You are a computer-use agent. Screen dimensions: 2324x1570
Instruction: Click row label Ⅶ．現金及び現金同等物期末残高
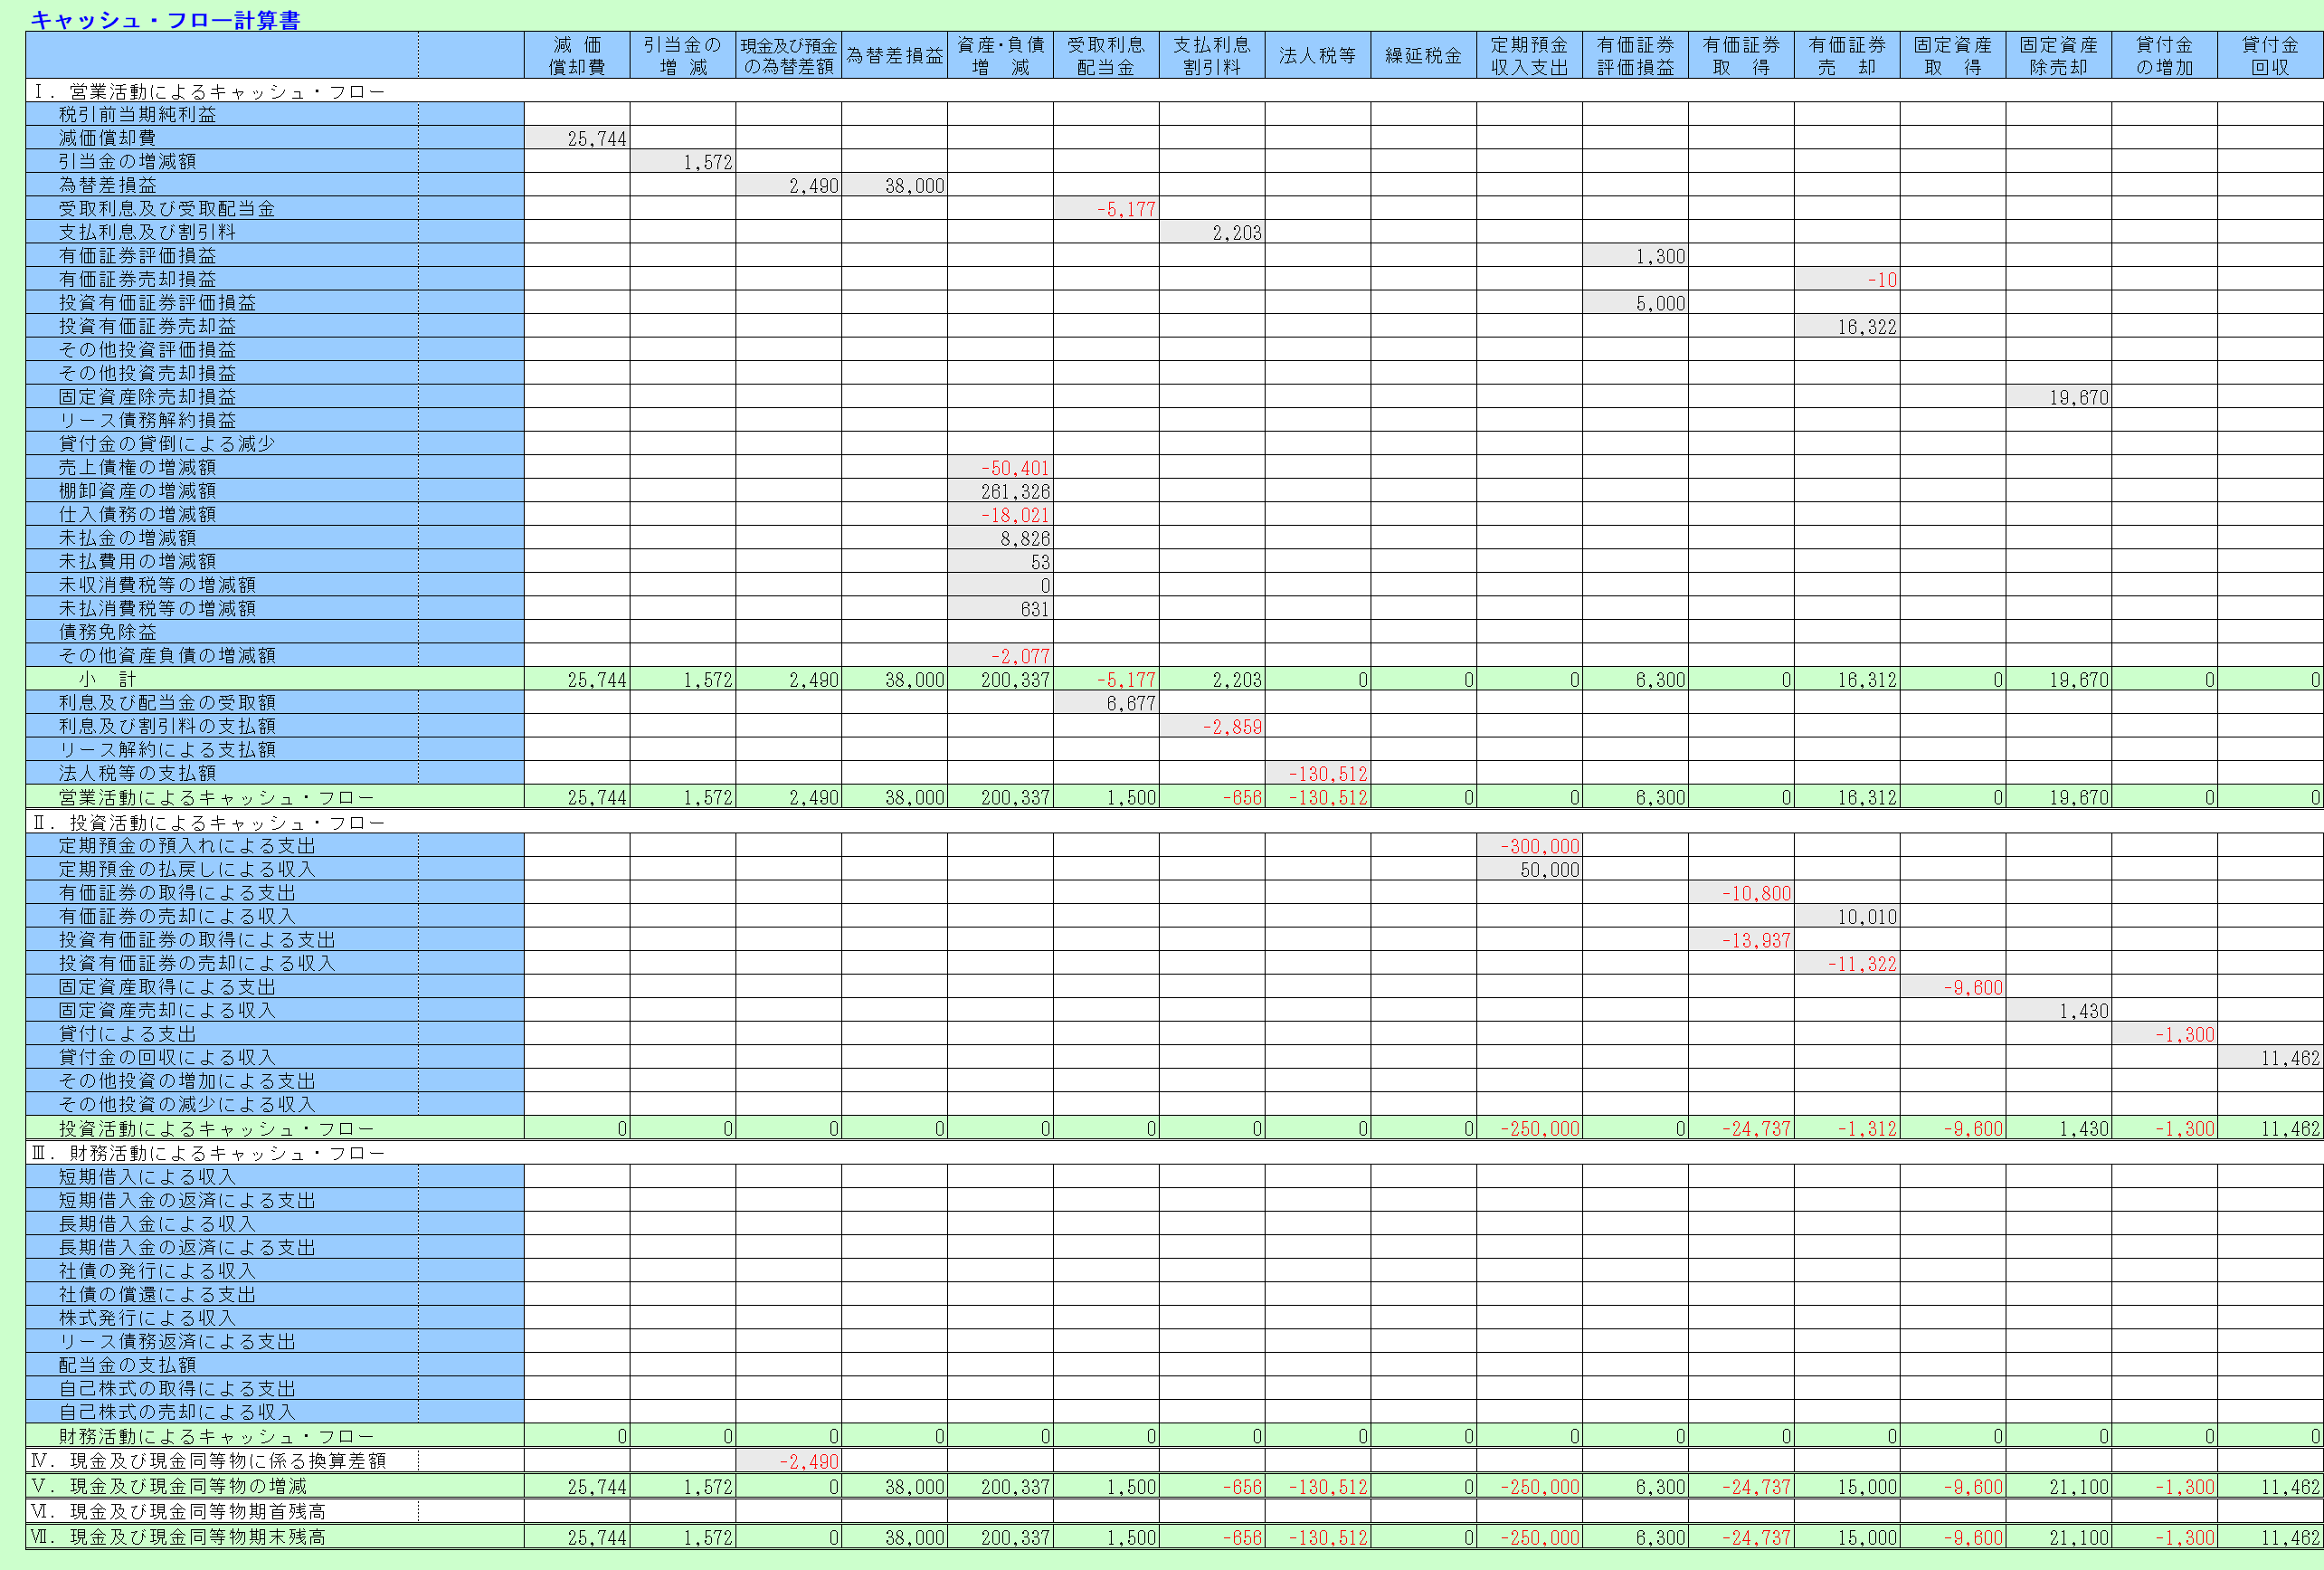[178, 1537]
